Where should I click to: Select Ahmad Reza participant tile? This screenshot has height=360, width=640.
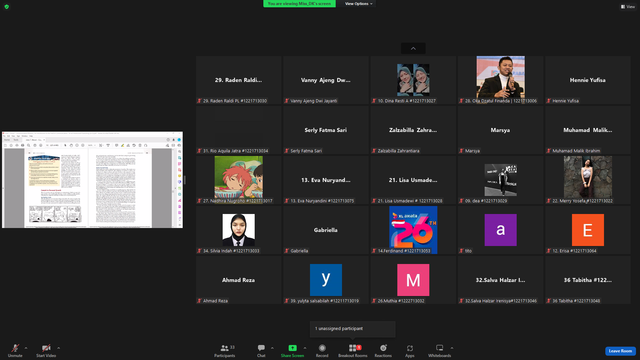click(x=239, y=280)
